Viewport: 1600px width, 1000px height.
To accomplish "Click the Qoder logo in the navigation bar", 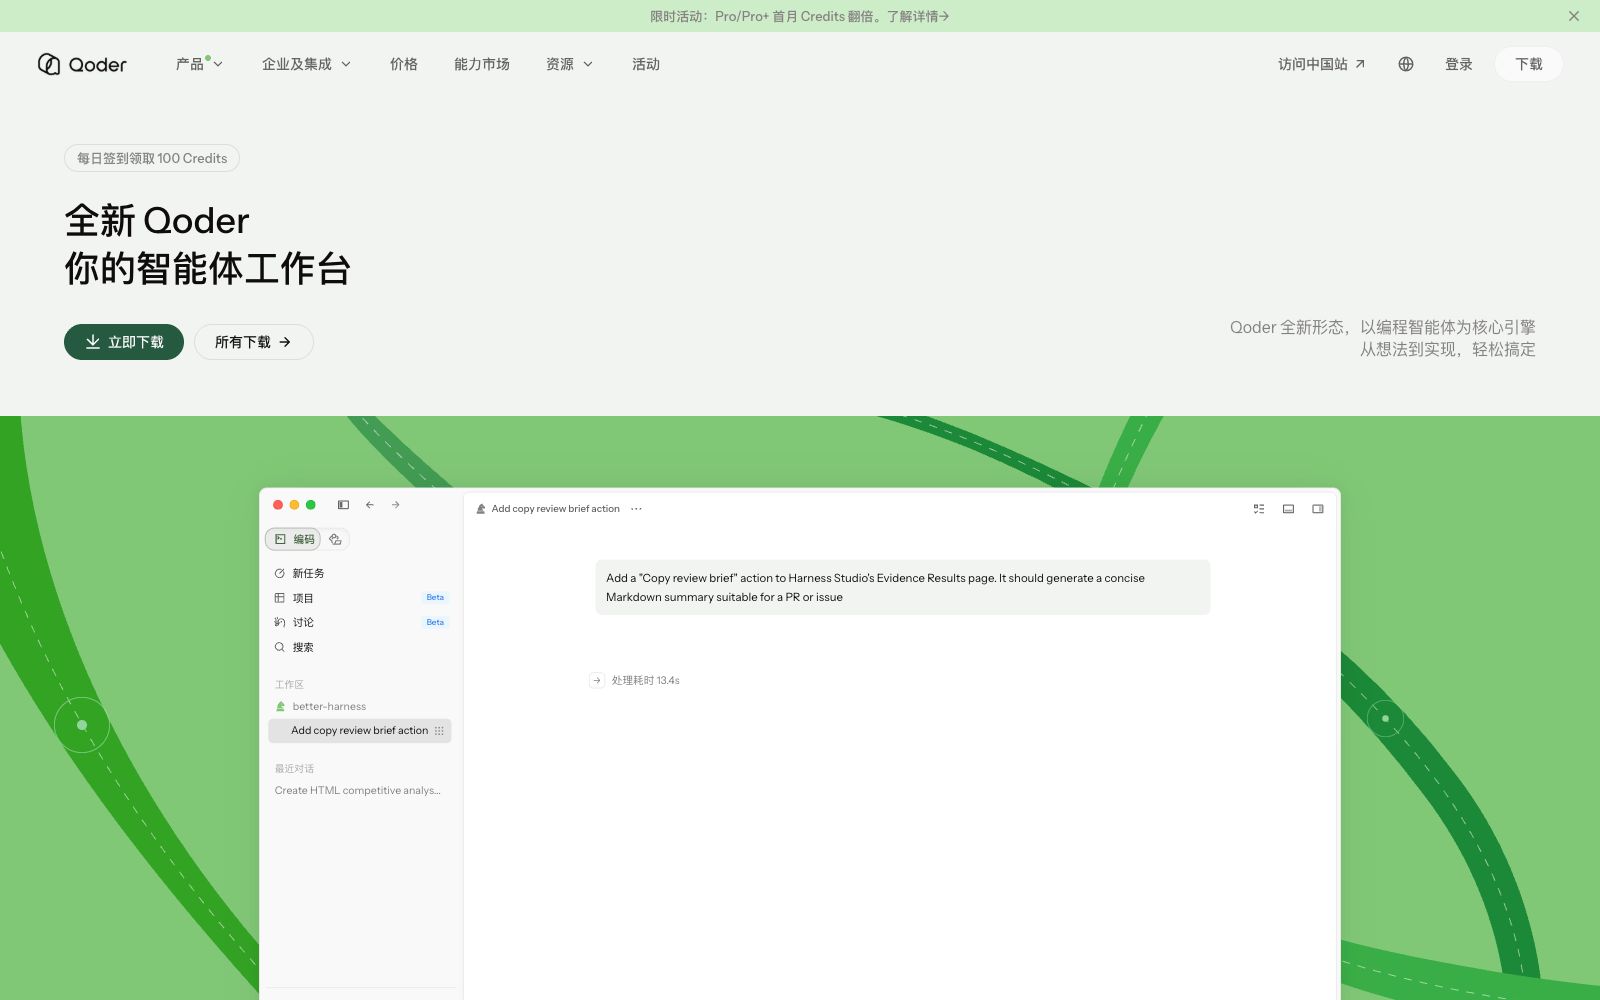I will click(x=82, y=64).
